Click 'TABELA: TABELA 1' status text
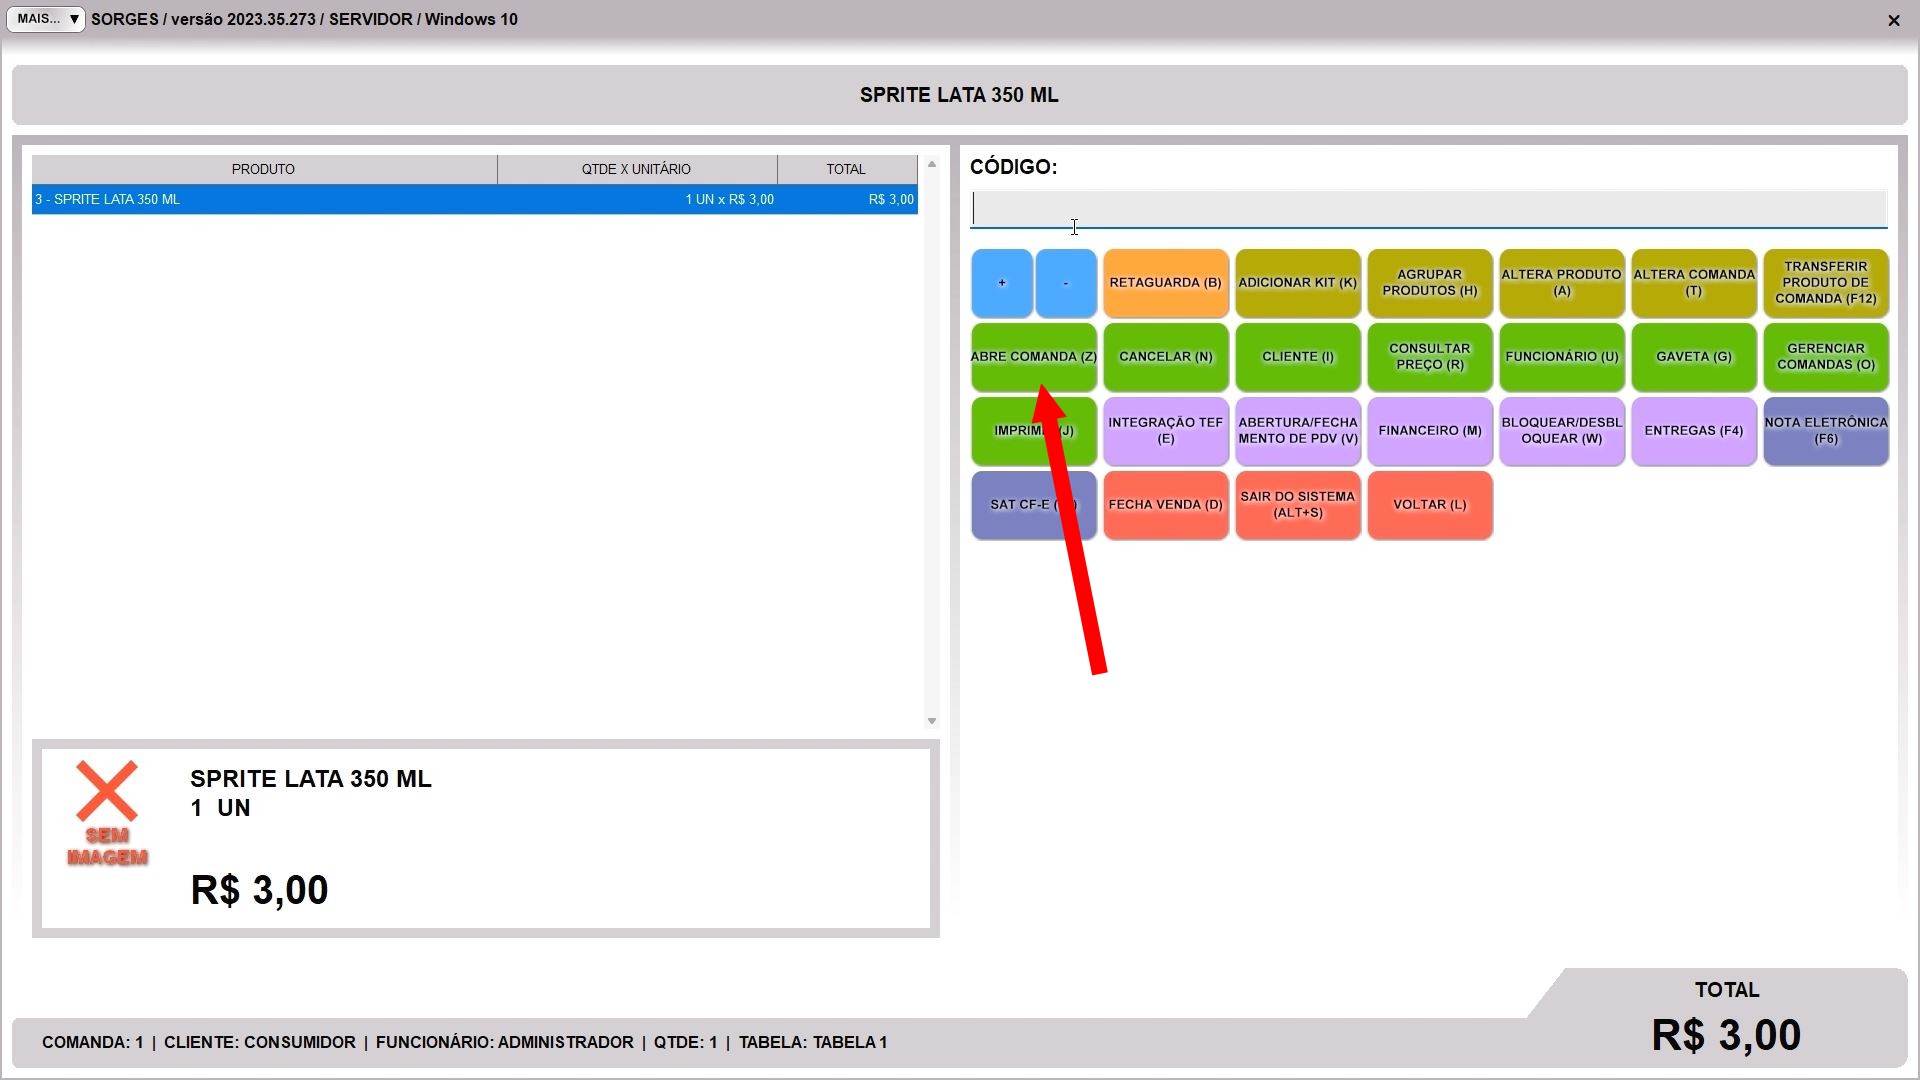 click(x=813, y=1042)
